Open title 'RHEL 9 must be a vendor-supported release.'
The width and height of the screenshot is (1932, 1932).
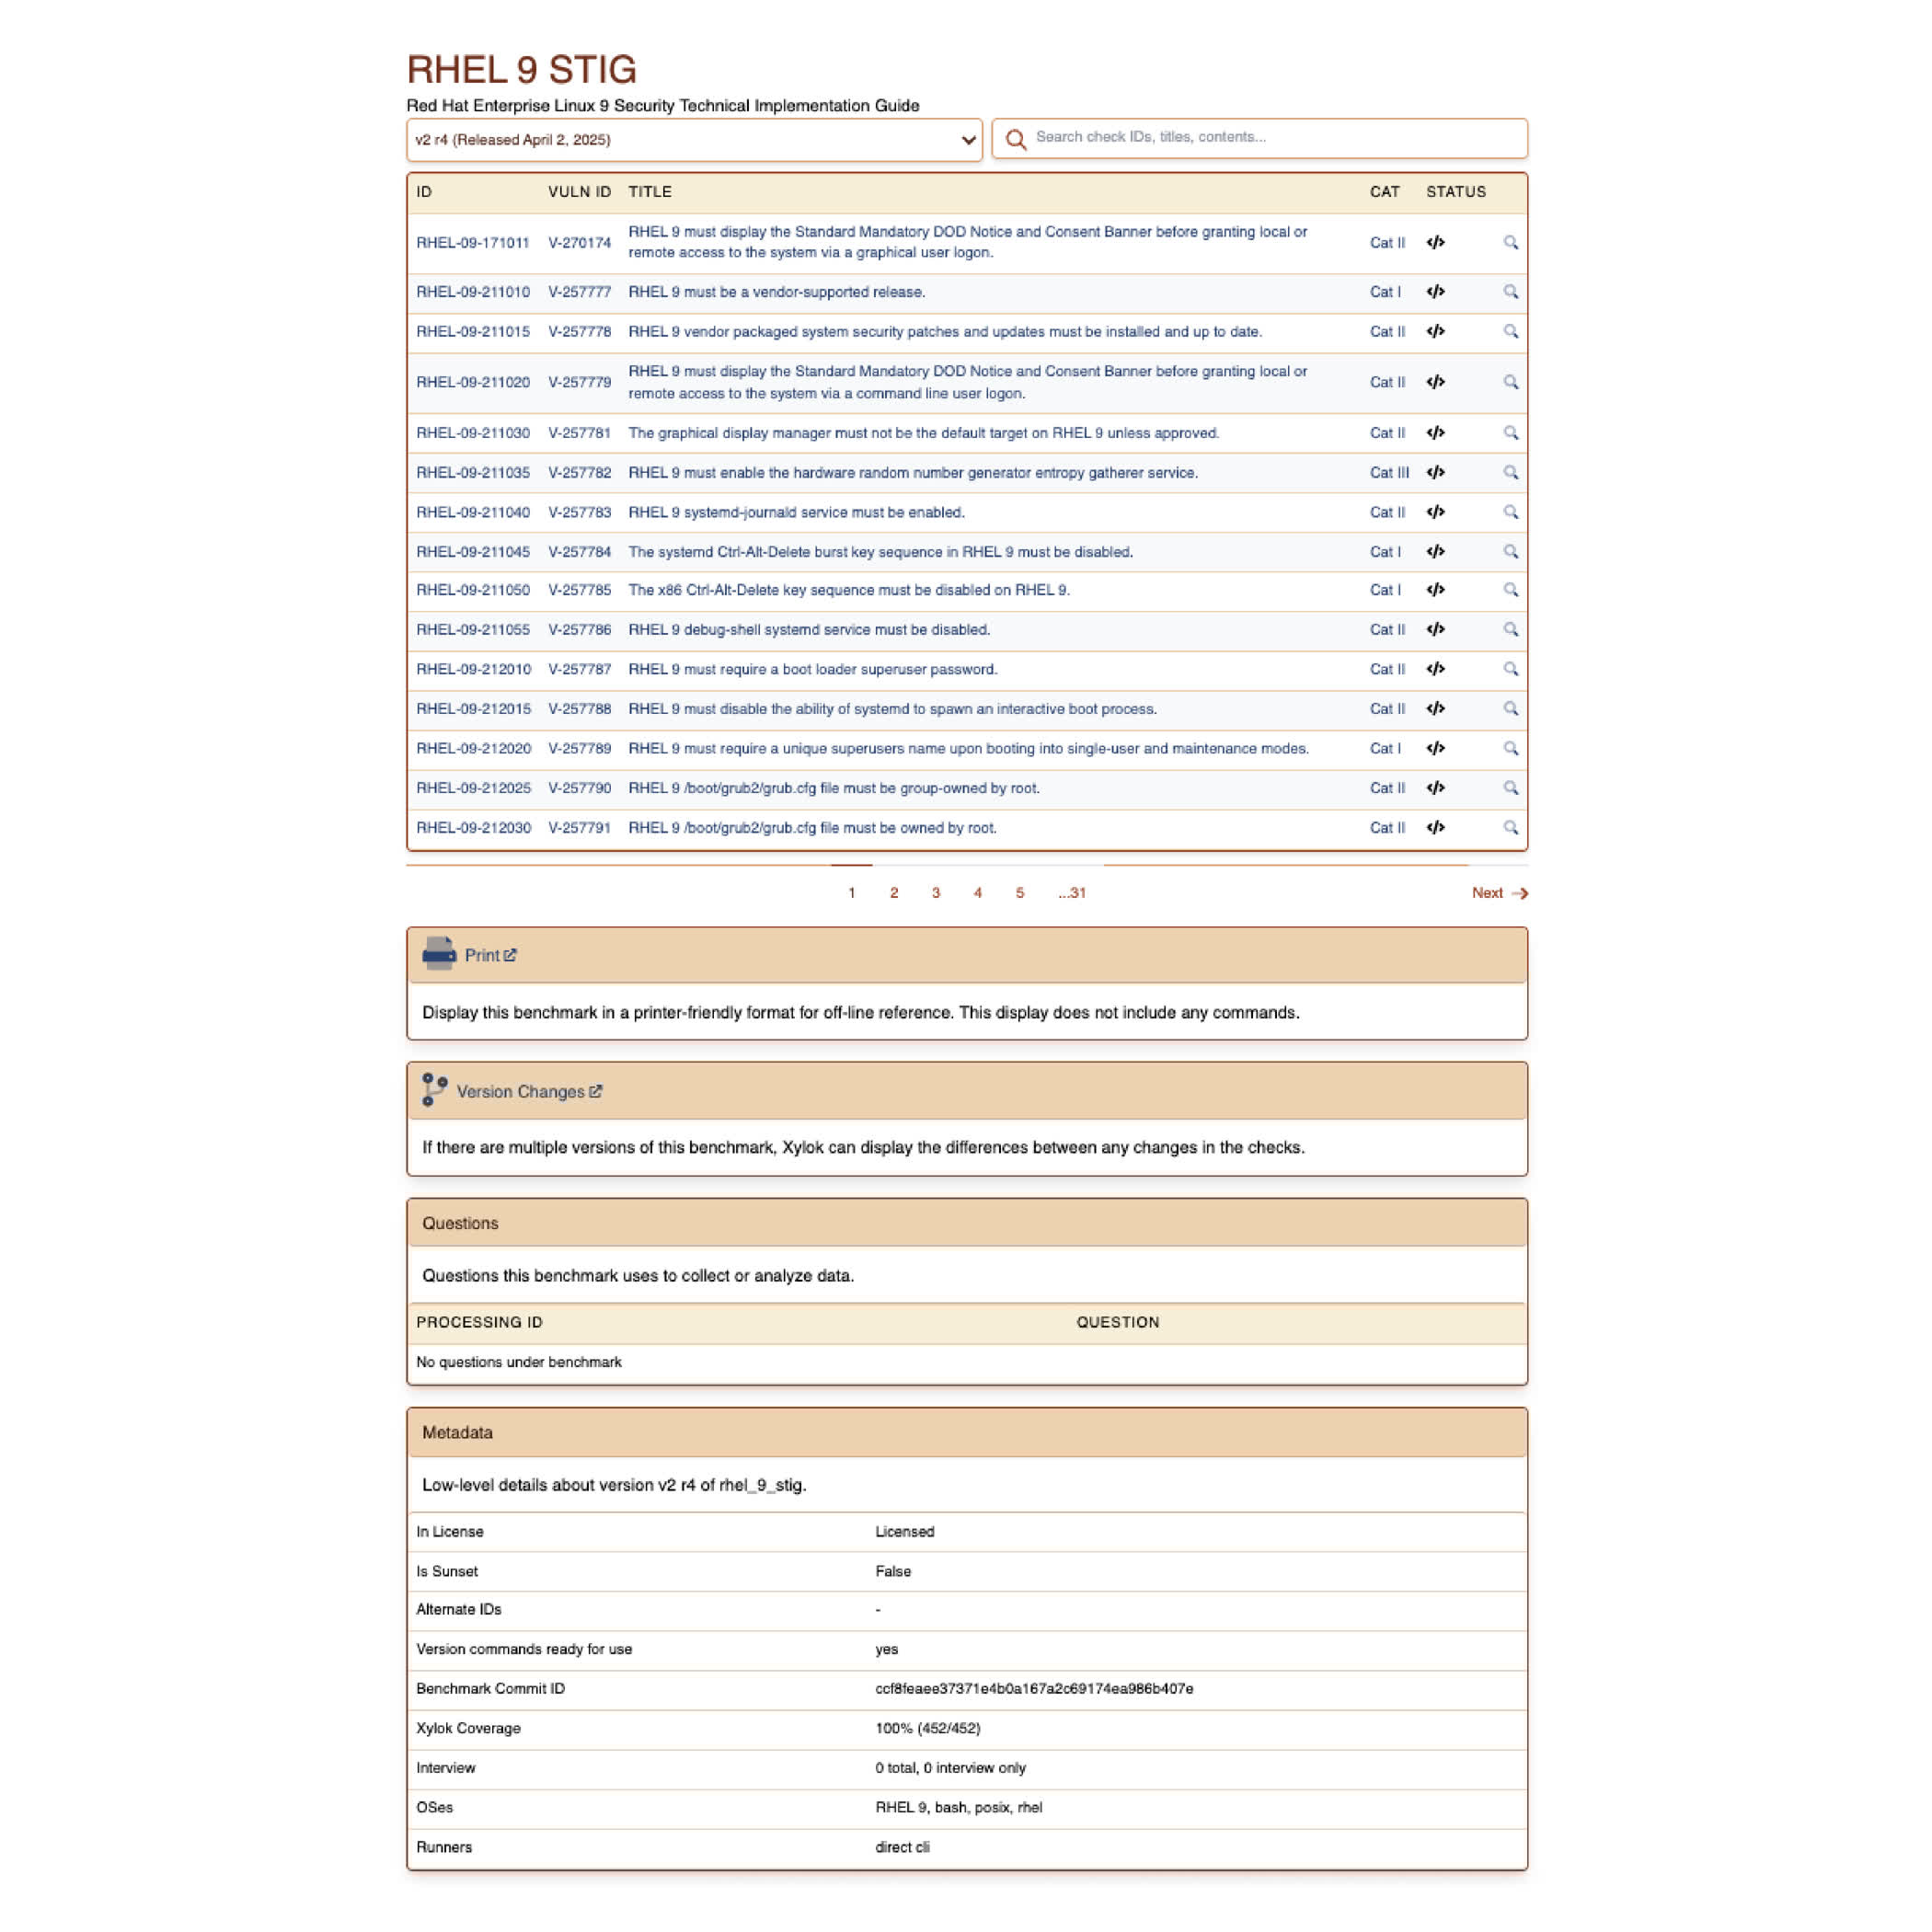pos(776,292)
